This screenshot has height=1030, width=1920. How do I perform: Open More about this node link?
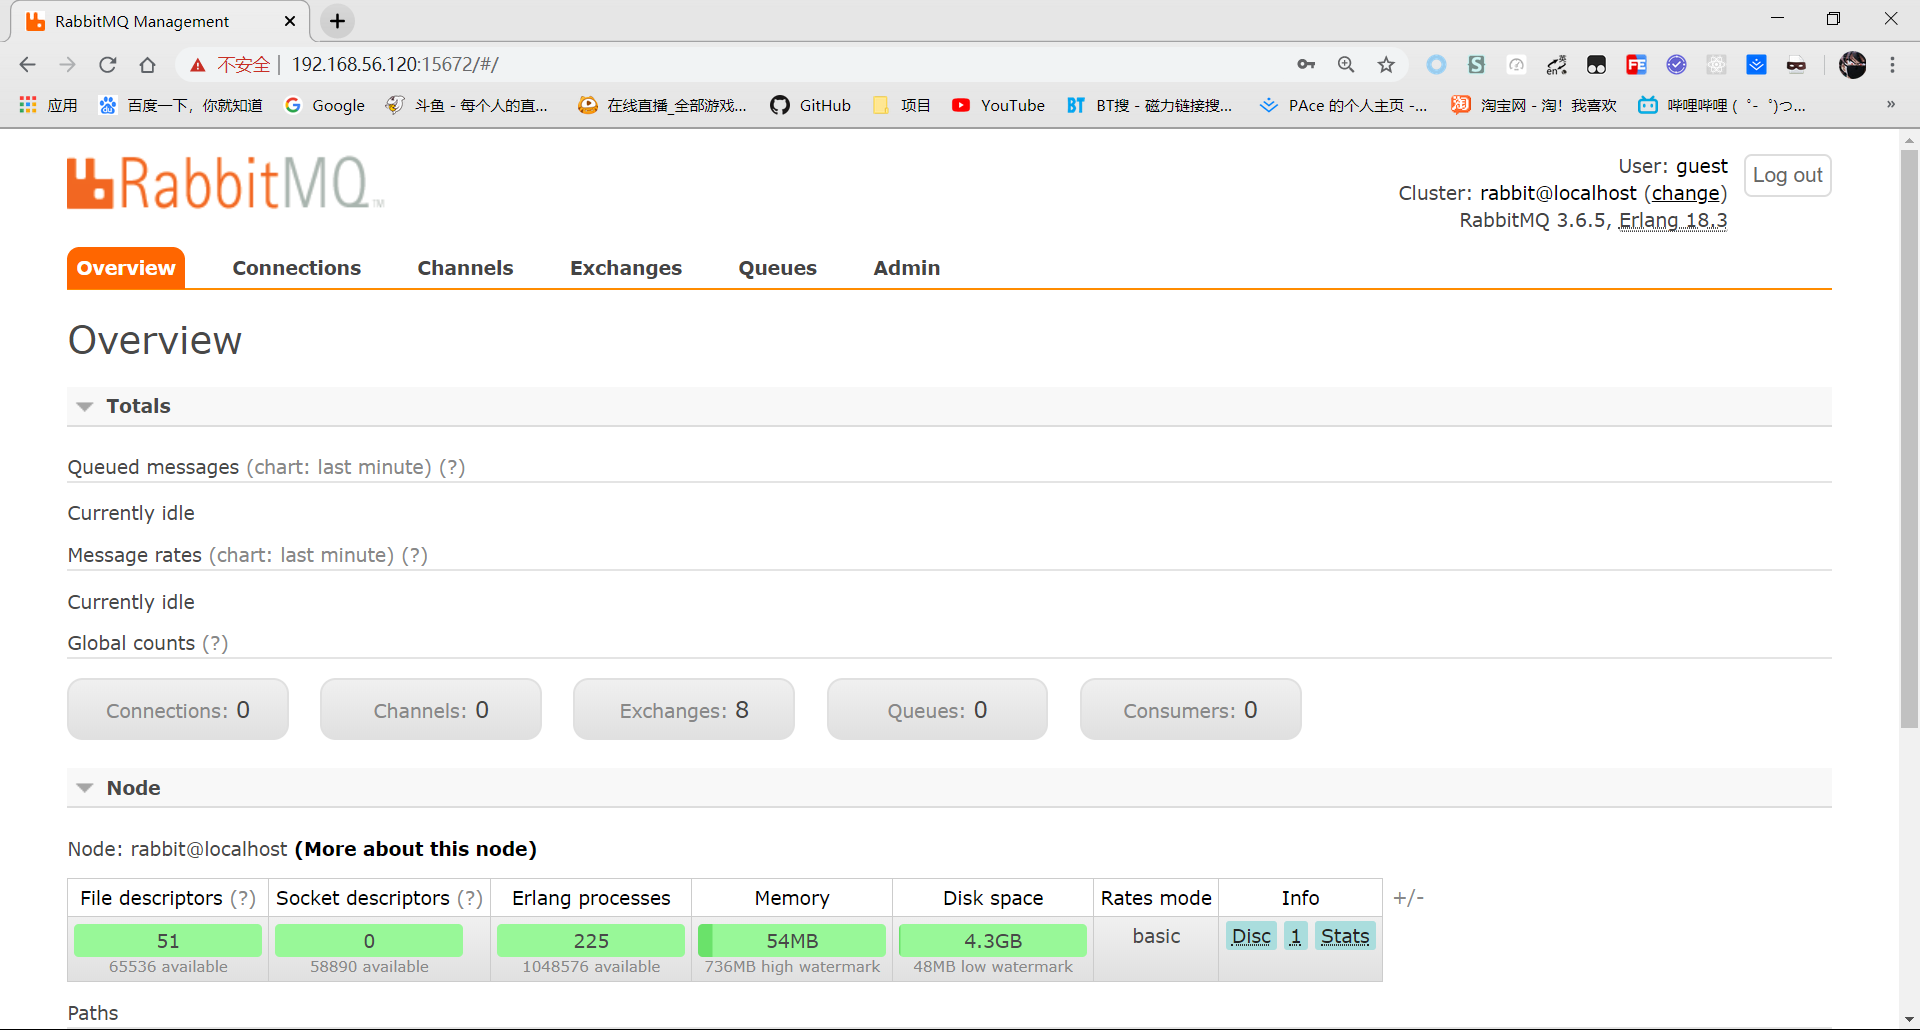(x=416, y=849)
